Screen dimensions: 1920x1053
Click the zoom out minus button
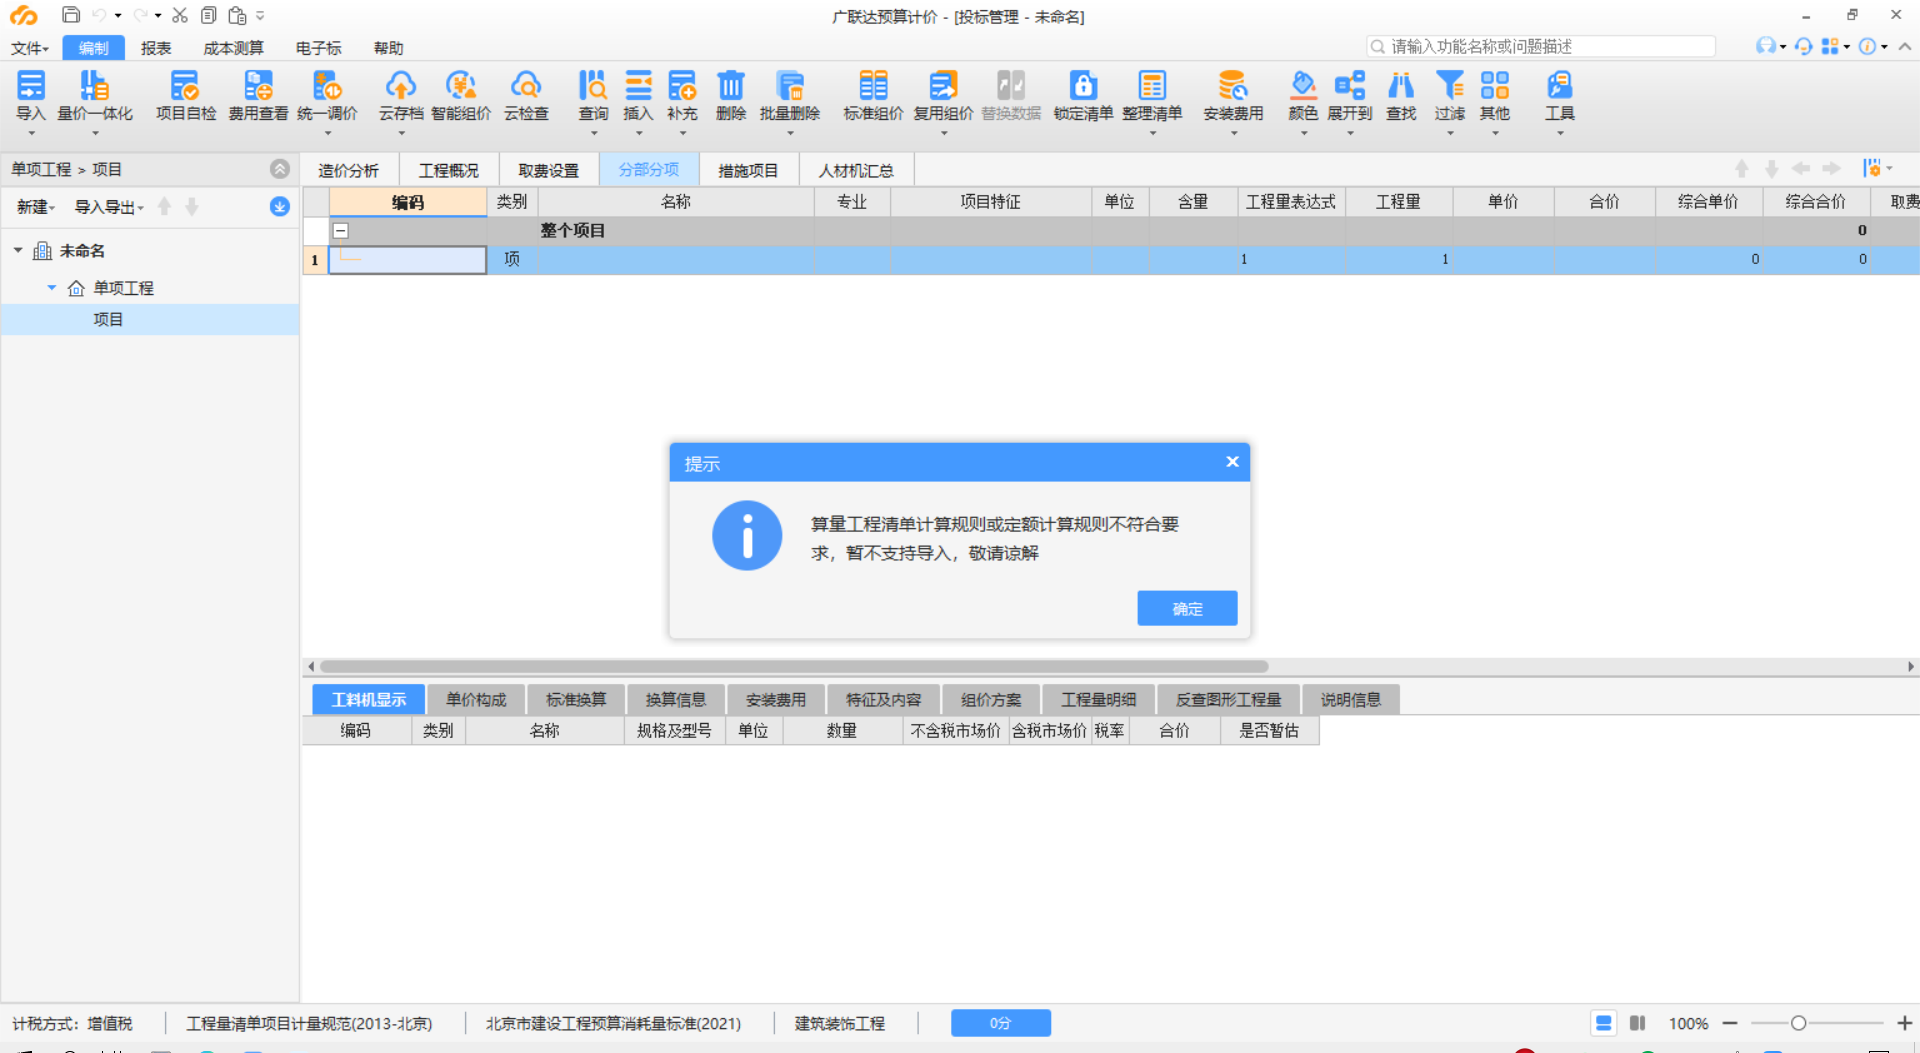tap(1730, 1023)
